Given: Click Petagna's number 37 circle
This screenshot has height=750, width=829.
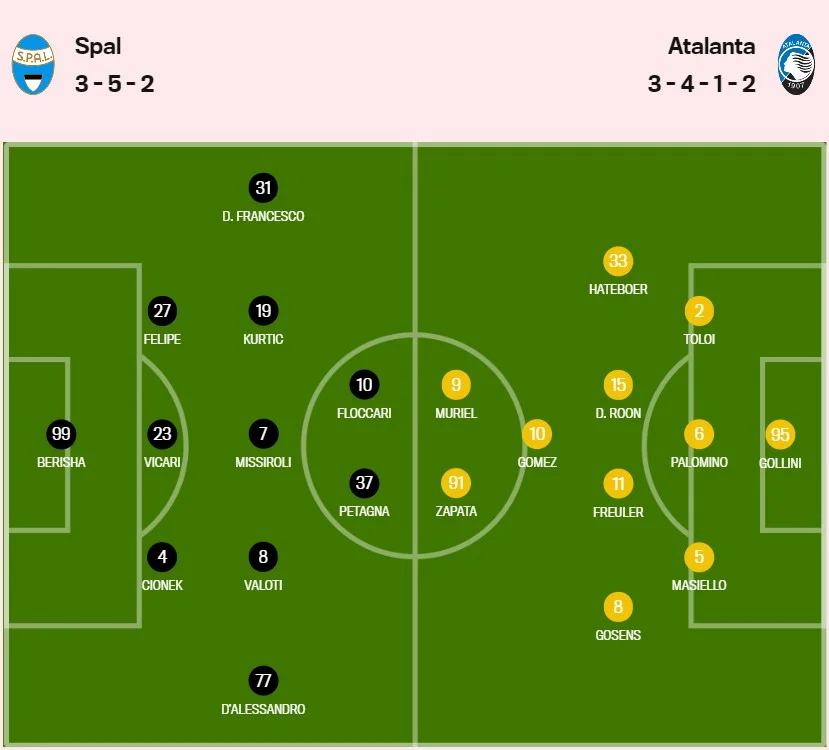Looking at the screenshot, I should [x=364, y=483].
